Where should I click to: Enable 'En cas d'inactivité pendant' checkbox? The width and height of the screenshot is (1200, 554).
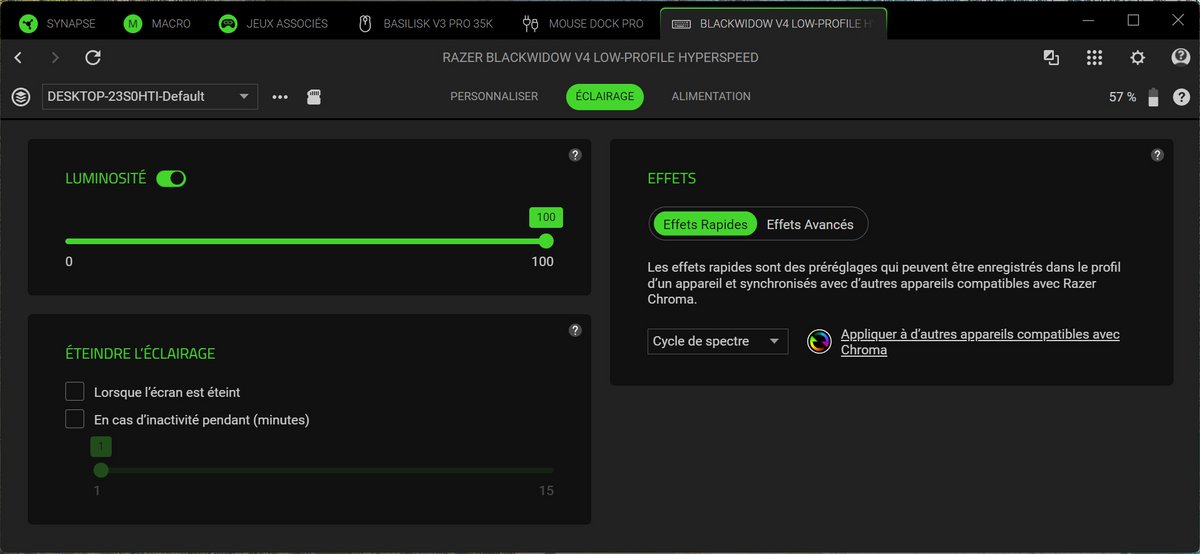click(x=74, y=419)
